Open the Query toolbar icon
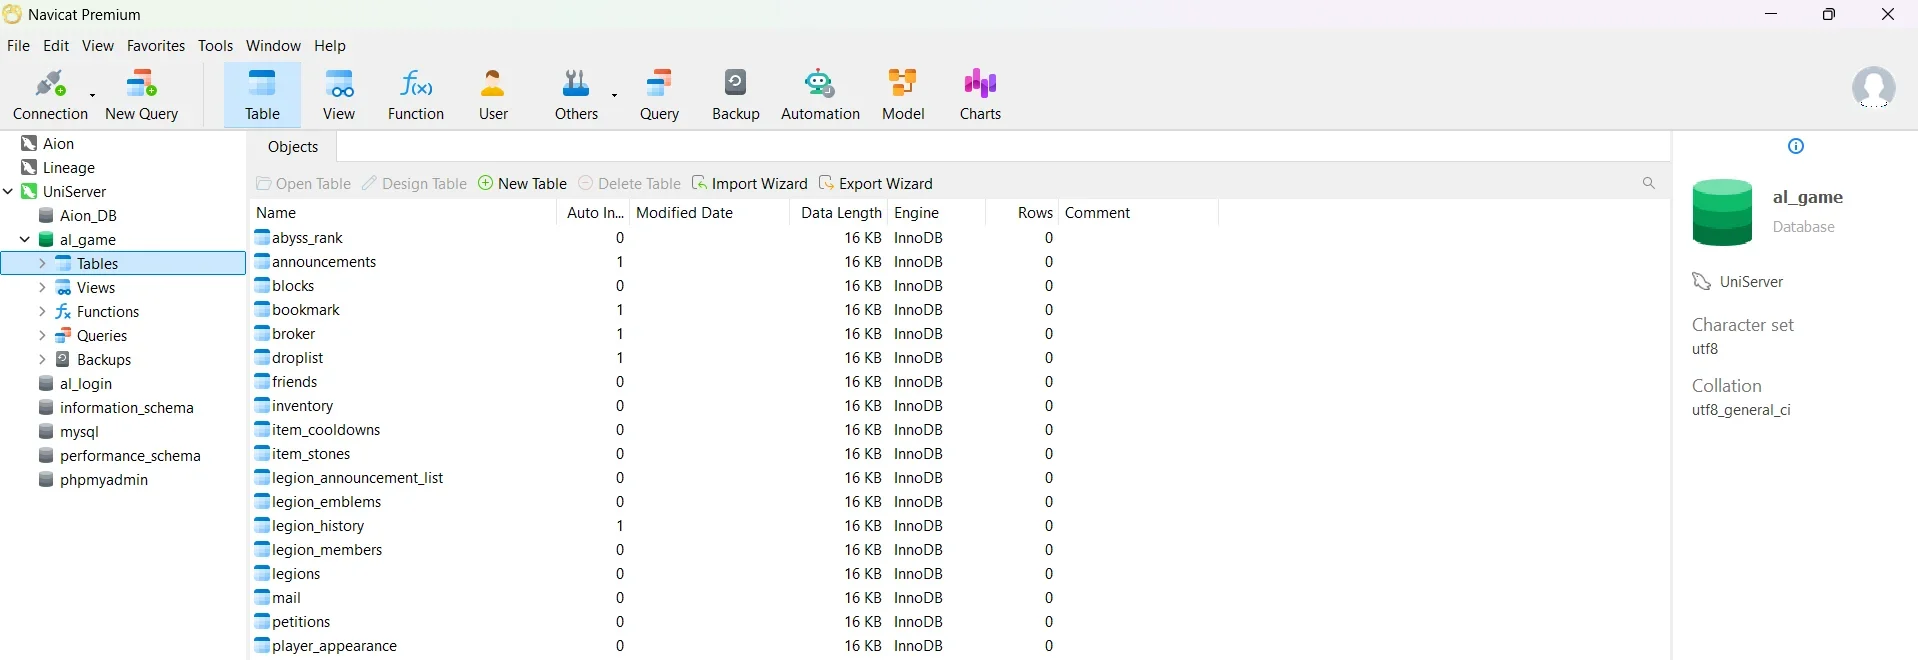Image resolution: width=1918 pixels, height=660 pixels. click(x=660, y=95)
